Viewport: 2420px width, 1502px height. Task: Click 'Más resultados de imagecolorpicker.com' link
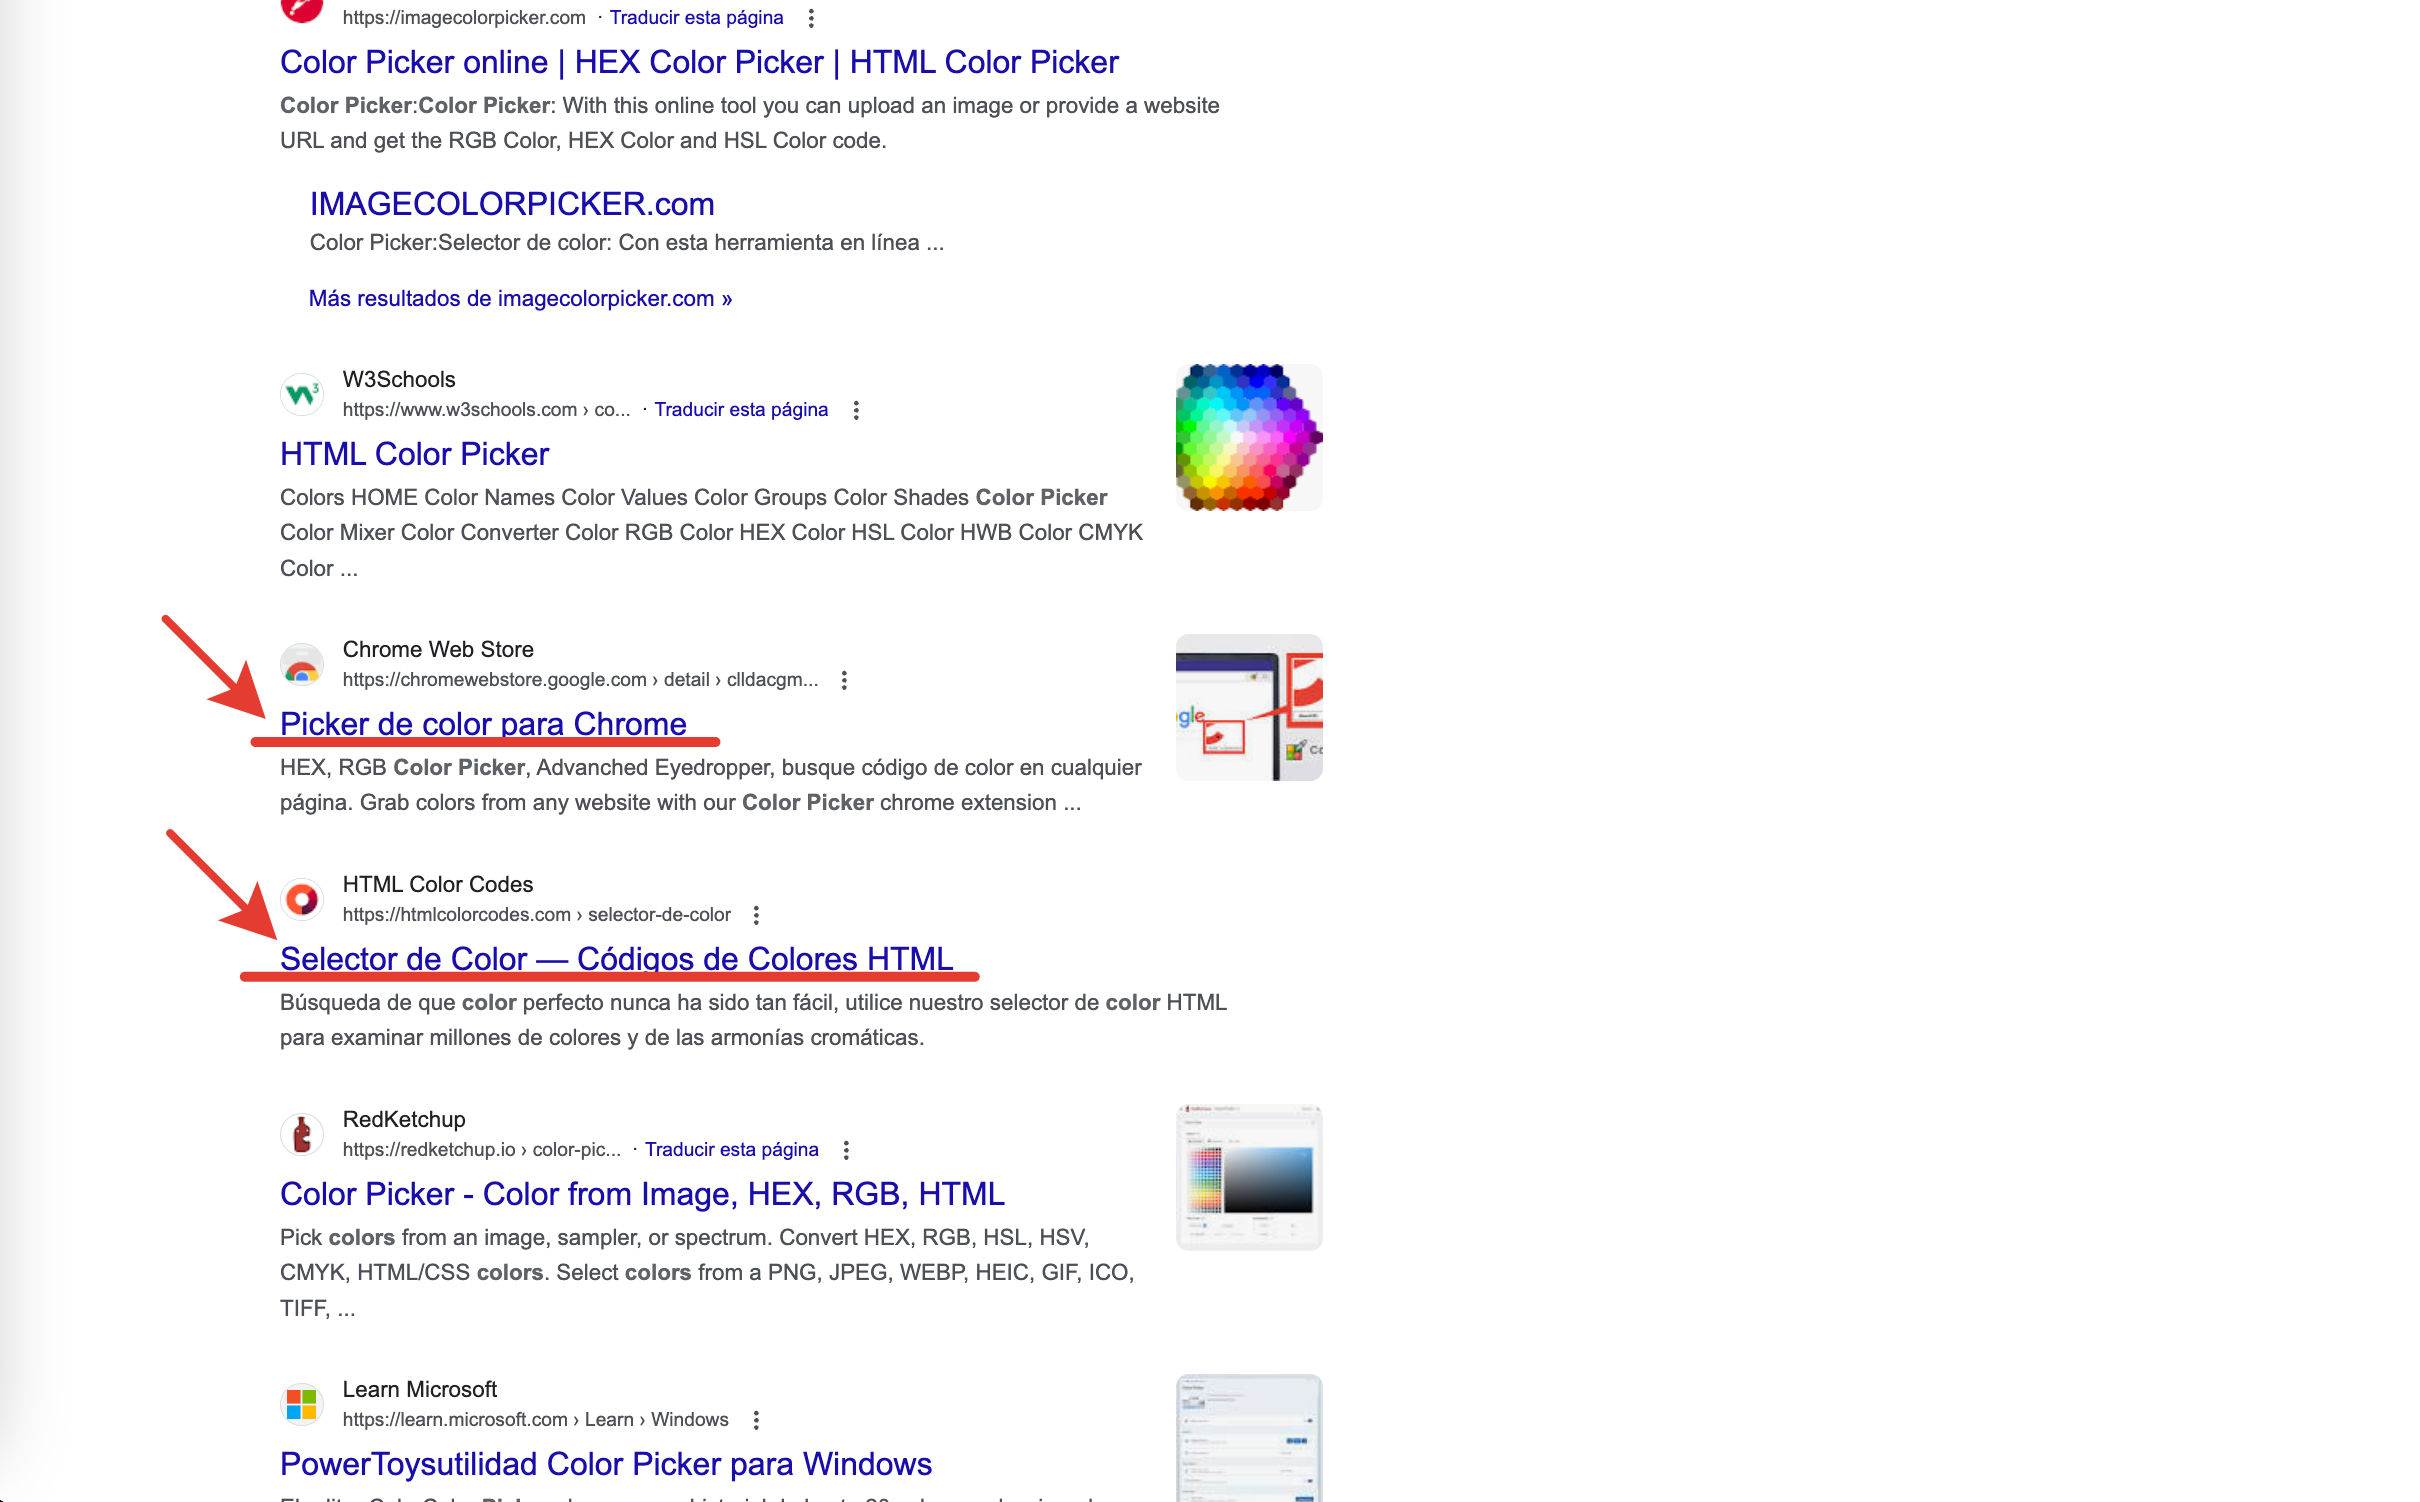click(x=520, y=298)
